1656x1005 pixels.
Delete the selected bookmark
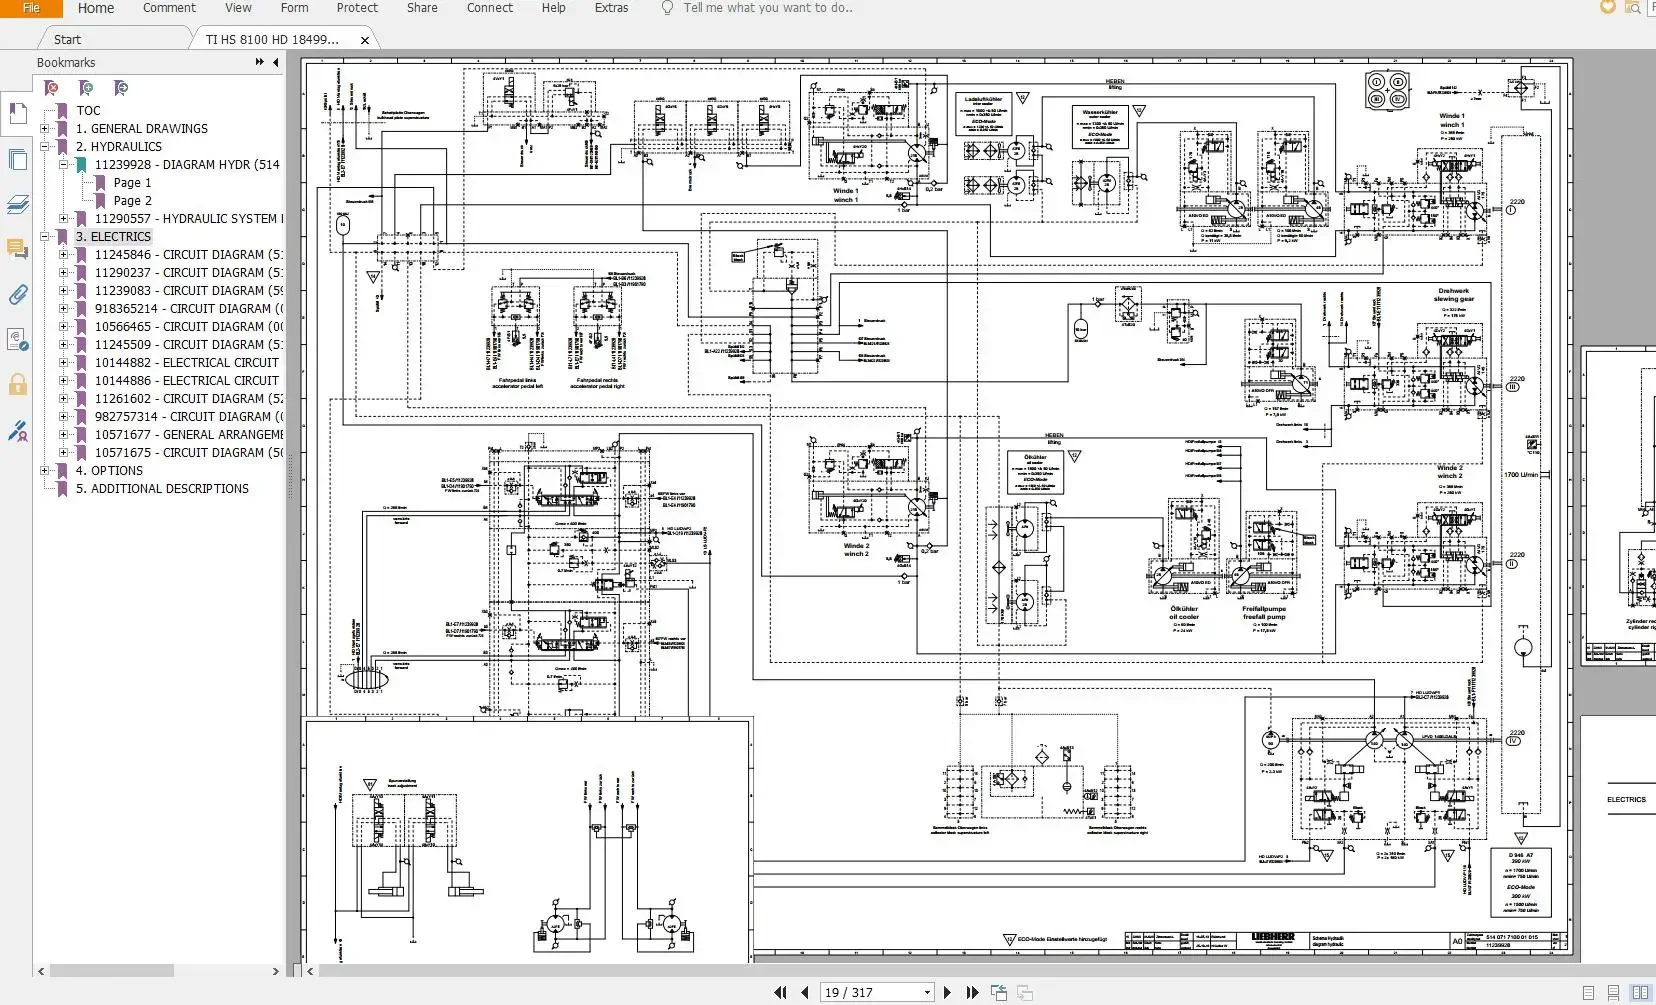pos(51,88)
